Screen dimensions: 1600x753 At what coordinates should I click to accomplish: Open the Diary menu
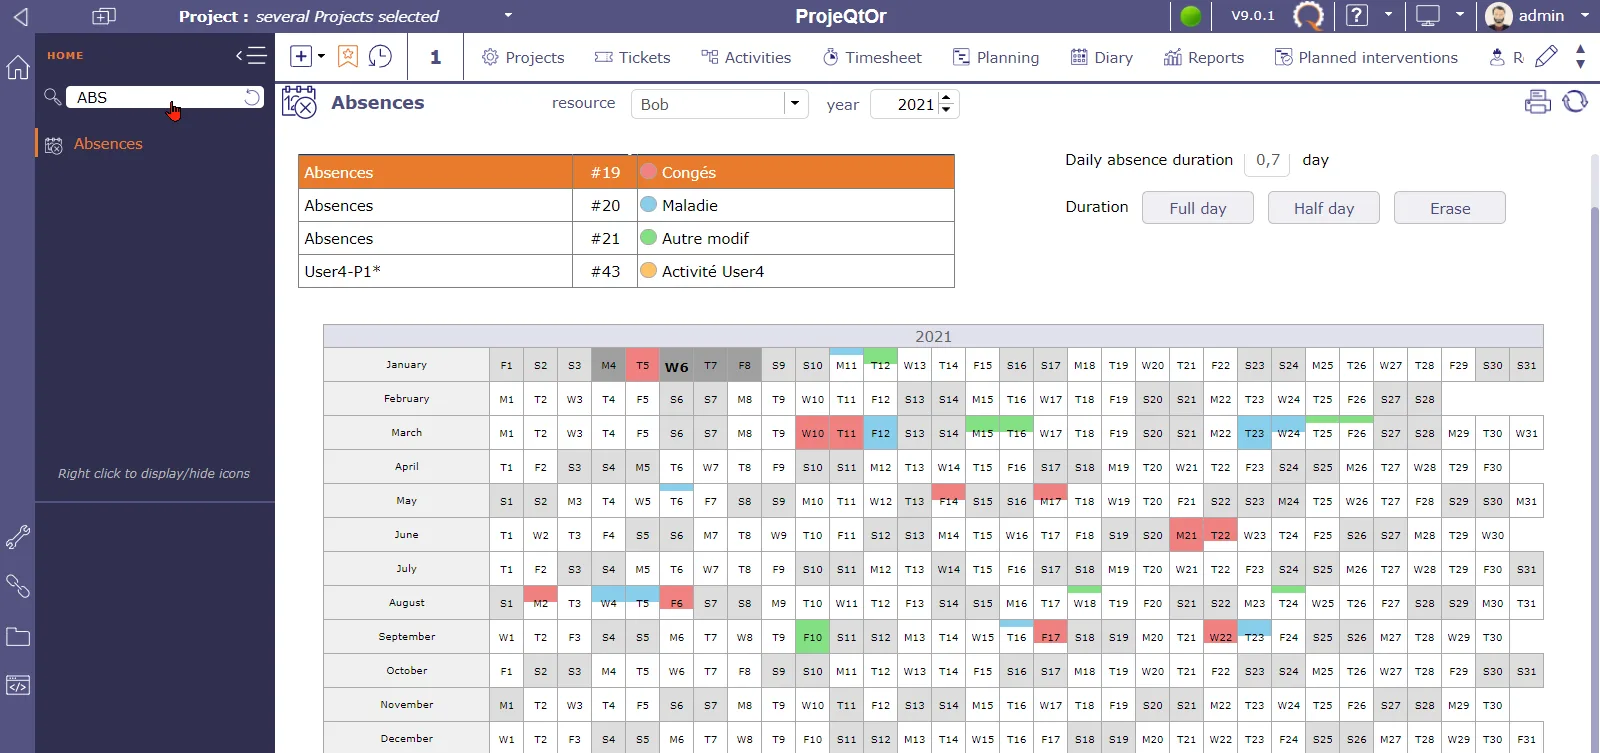(x=1101, y=58)
